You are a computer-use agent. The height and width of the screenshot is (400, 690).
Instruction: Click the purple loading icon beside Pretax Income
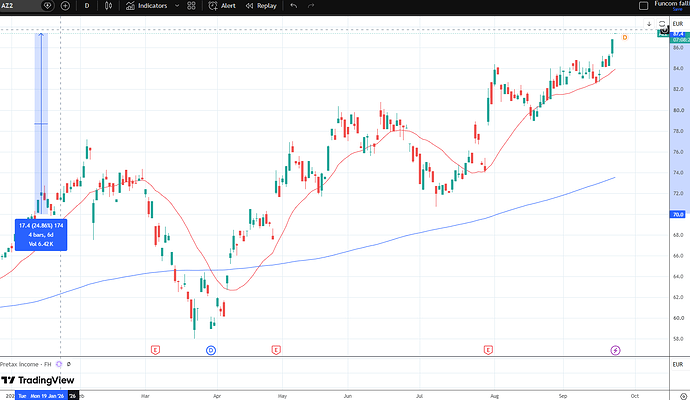(x=59, y=364)
